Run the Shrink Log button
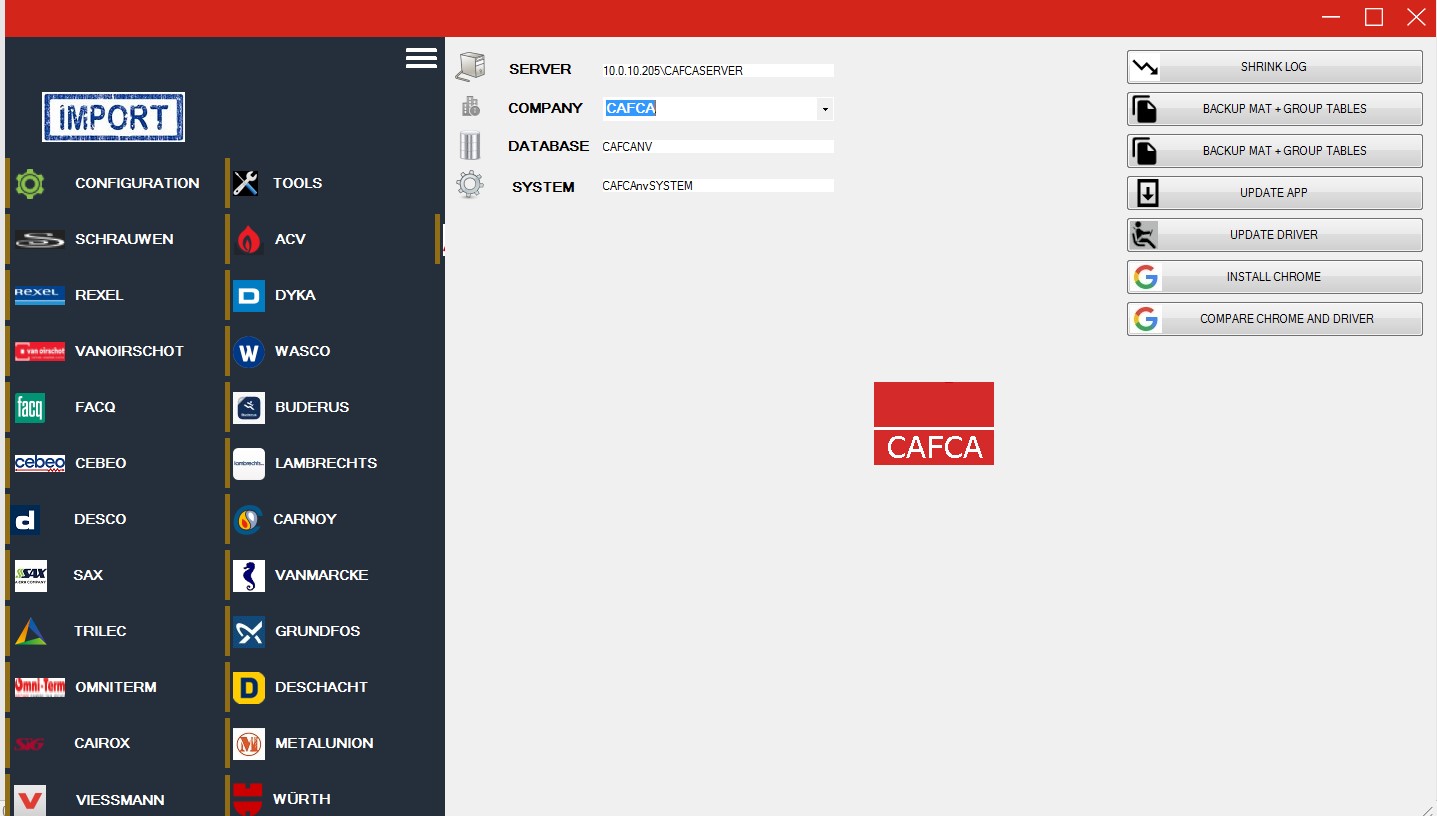This screenshot has width=1437, height=816. [x=1274, y=67]
